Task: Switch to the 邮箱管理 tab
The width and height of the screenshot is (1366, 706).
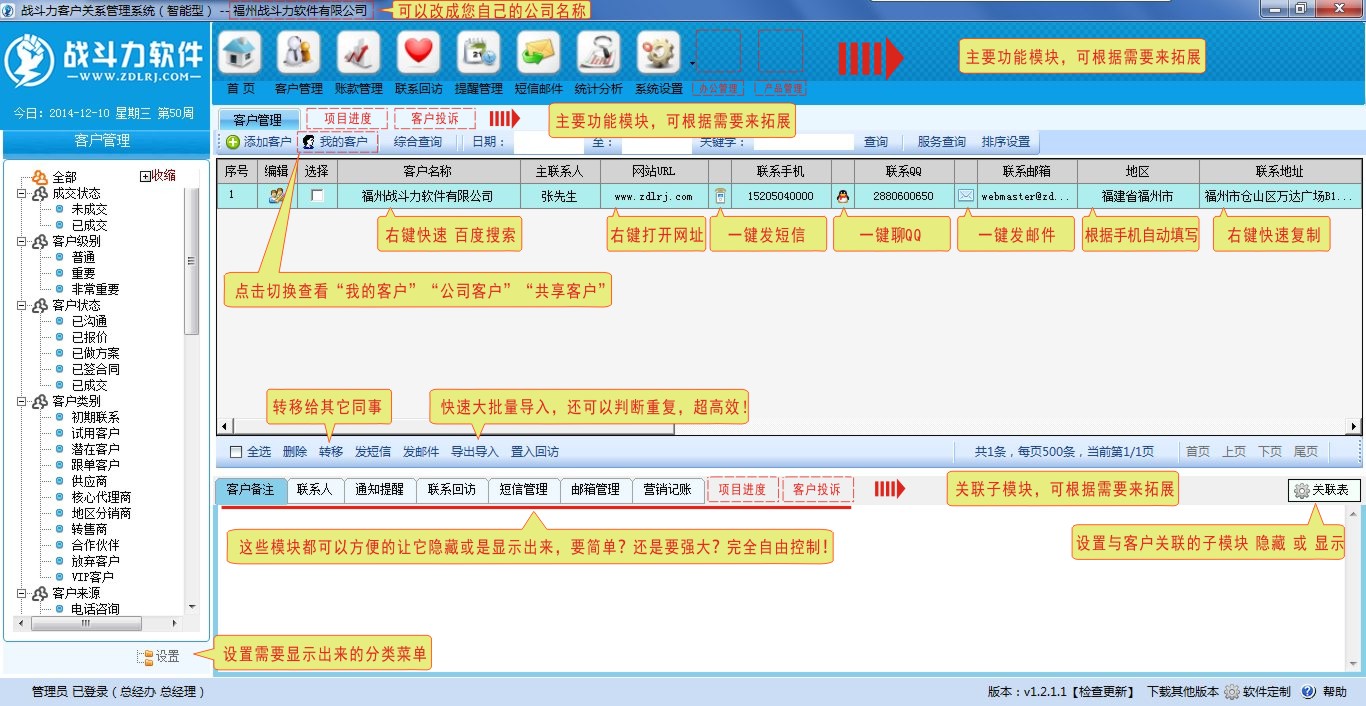Action: pyautogui.click(x=595, y=490)
